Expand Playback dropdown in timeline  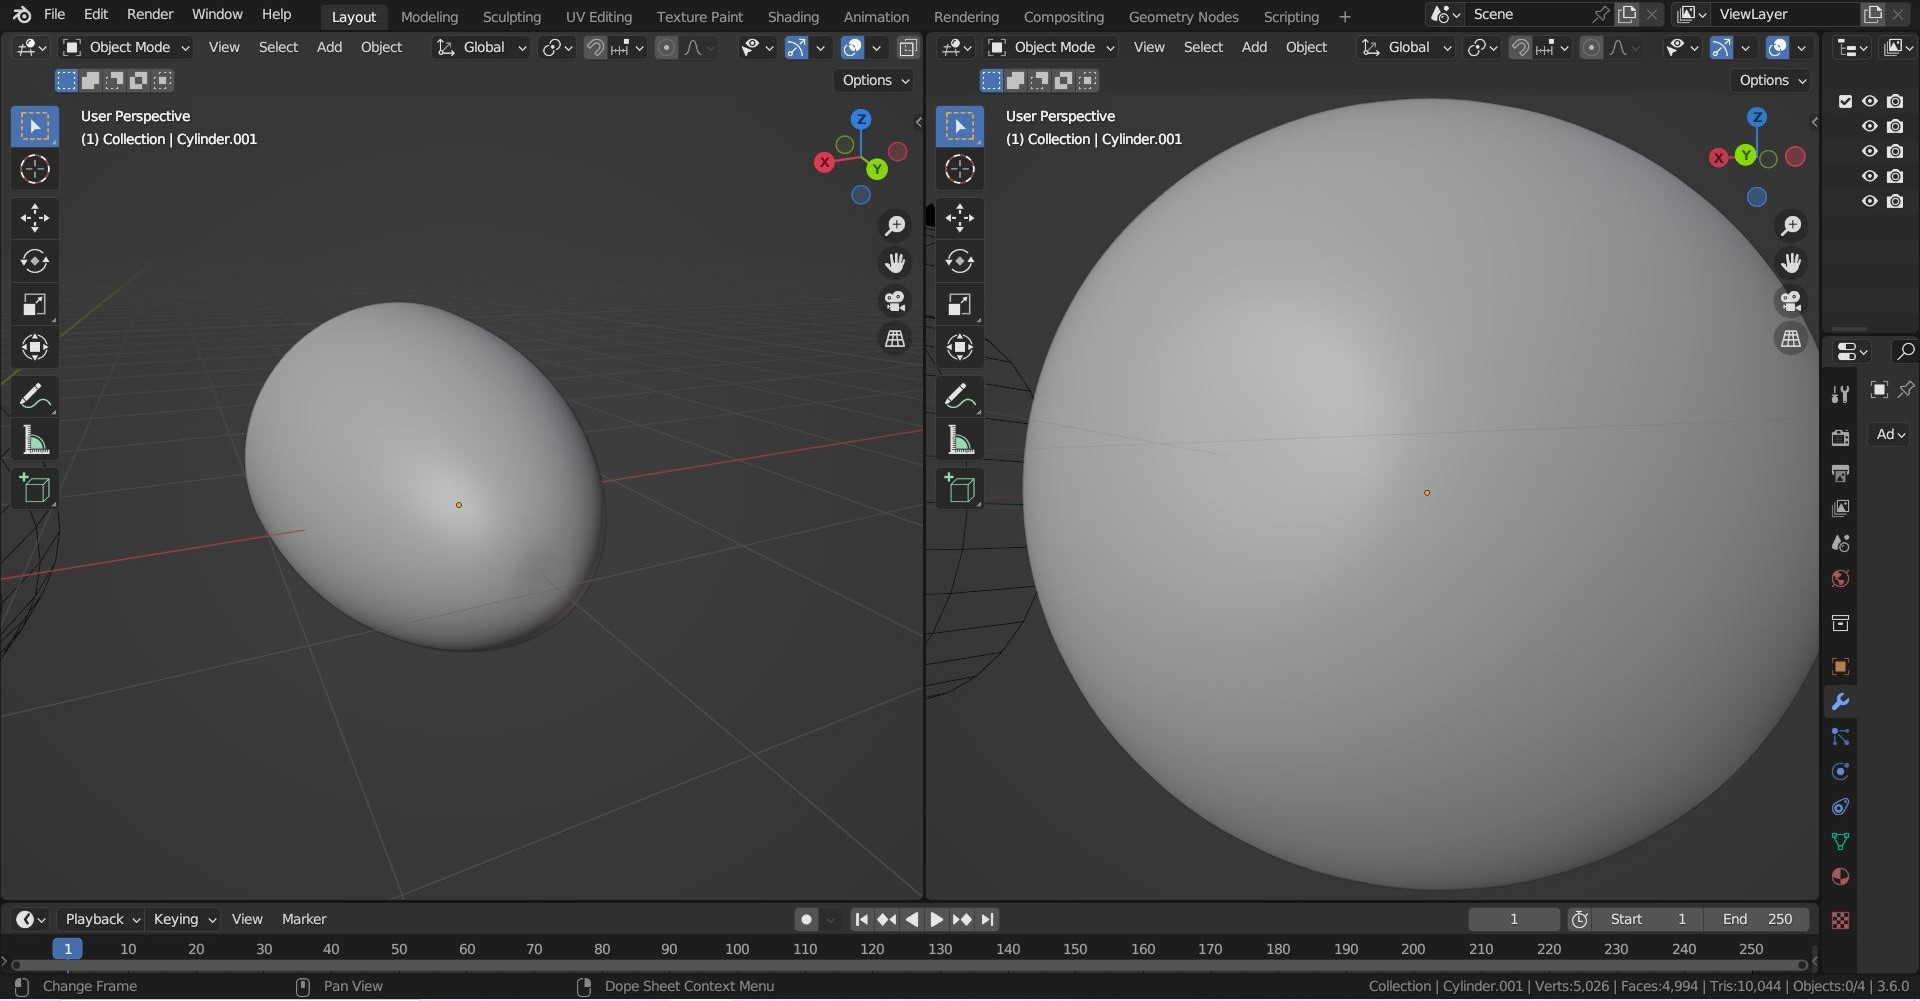(x=102, y=919)
